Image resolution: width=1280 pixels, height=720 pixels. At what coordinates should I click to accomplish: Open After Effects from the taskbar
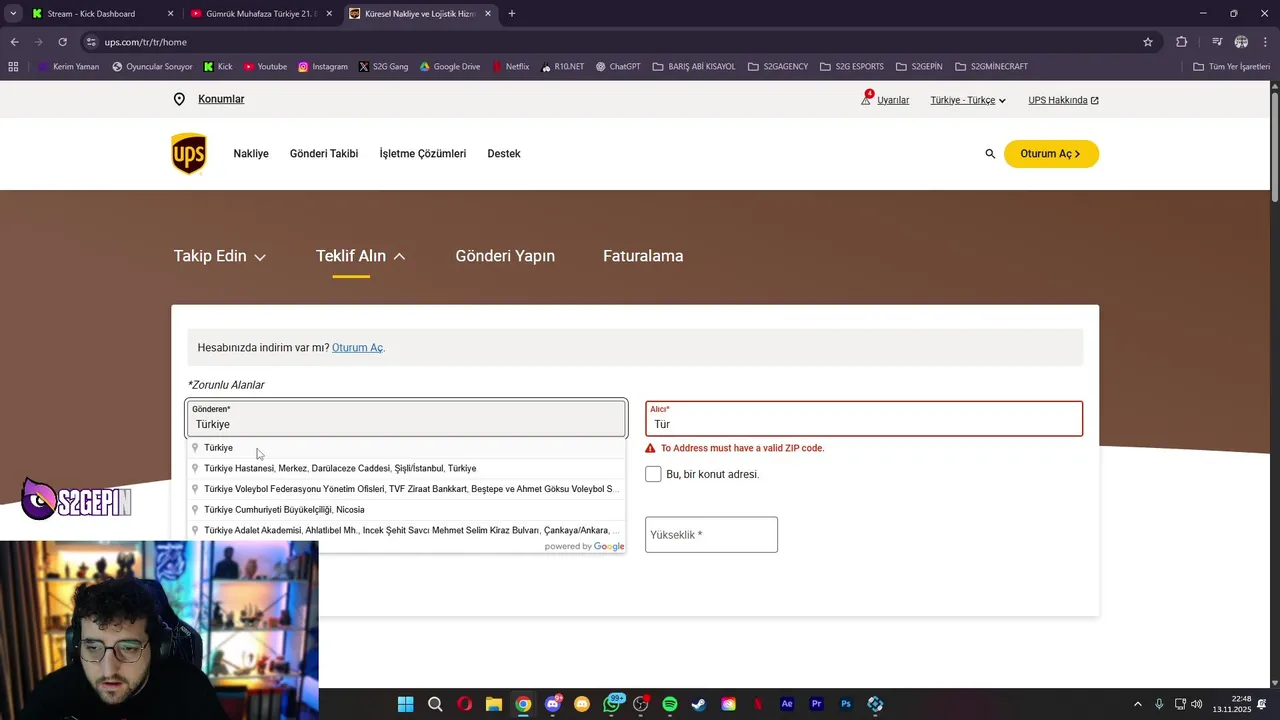pyautogui.click(x=787, y=704)
